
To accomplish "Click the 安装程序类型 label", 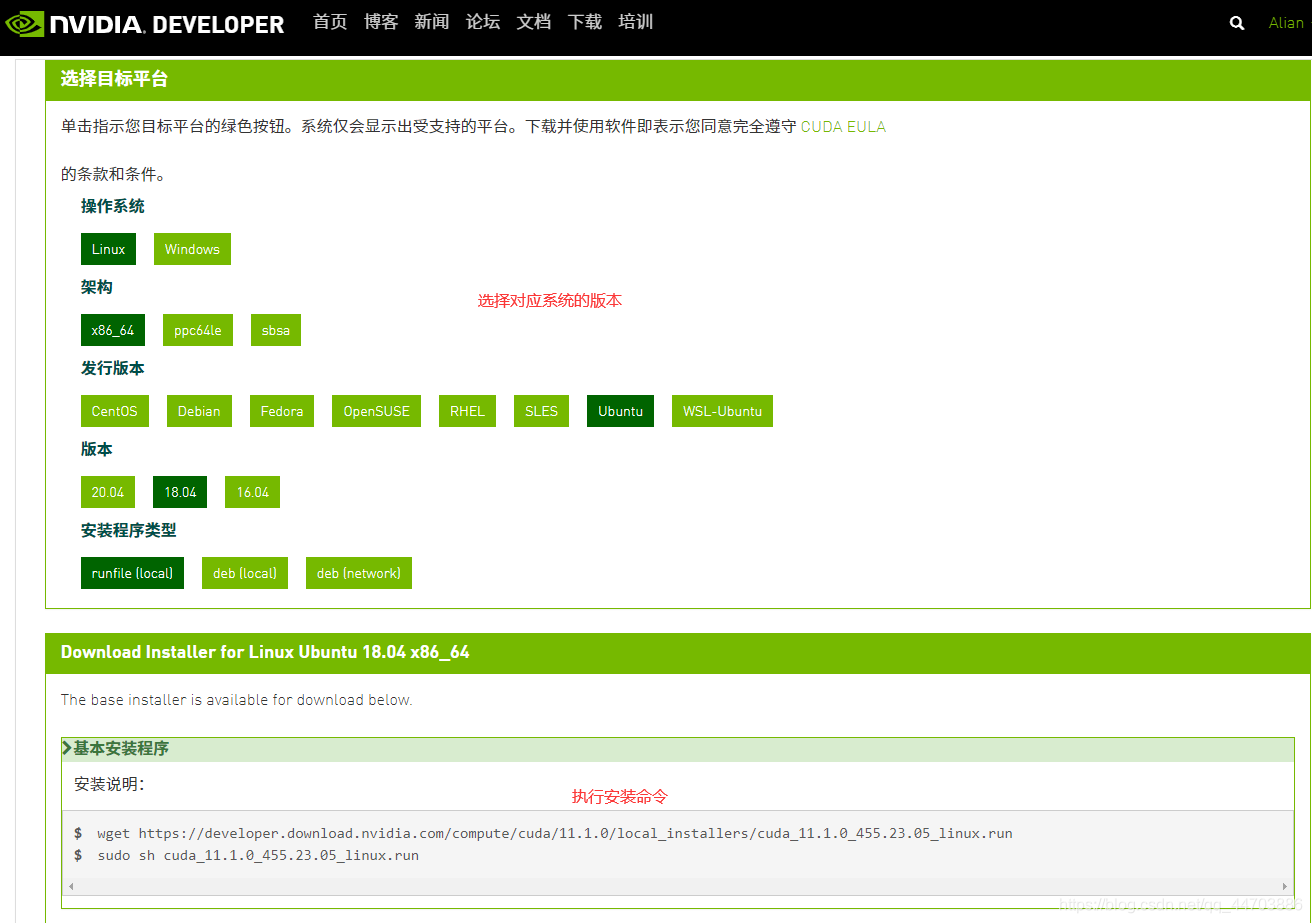I will point(129,530).
